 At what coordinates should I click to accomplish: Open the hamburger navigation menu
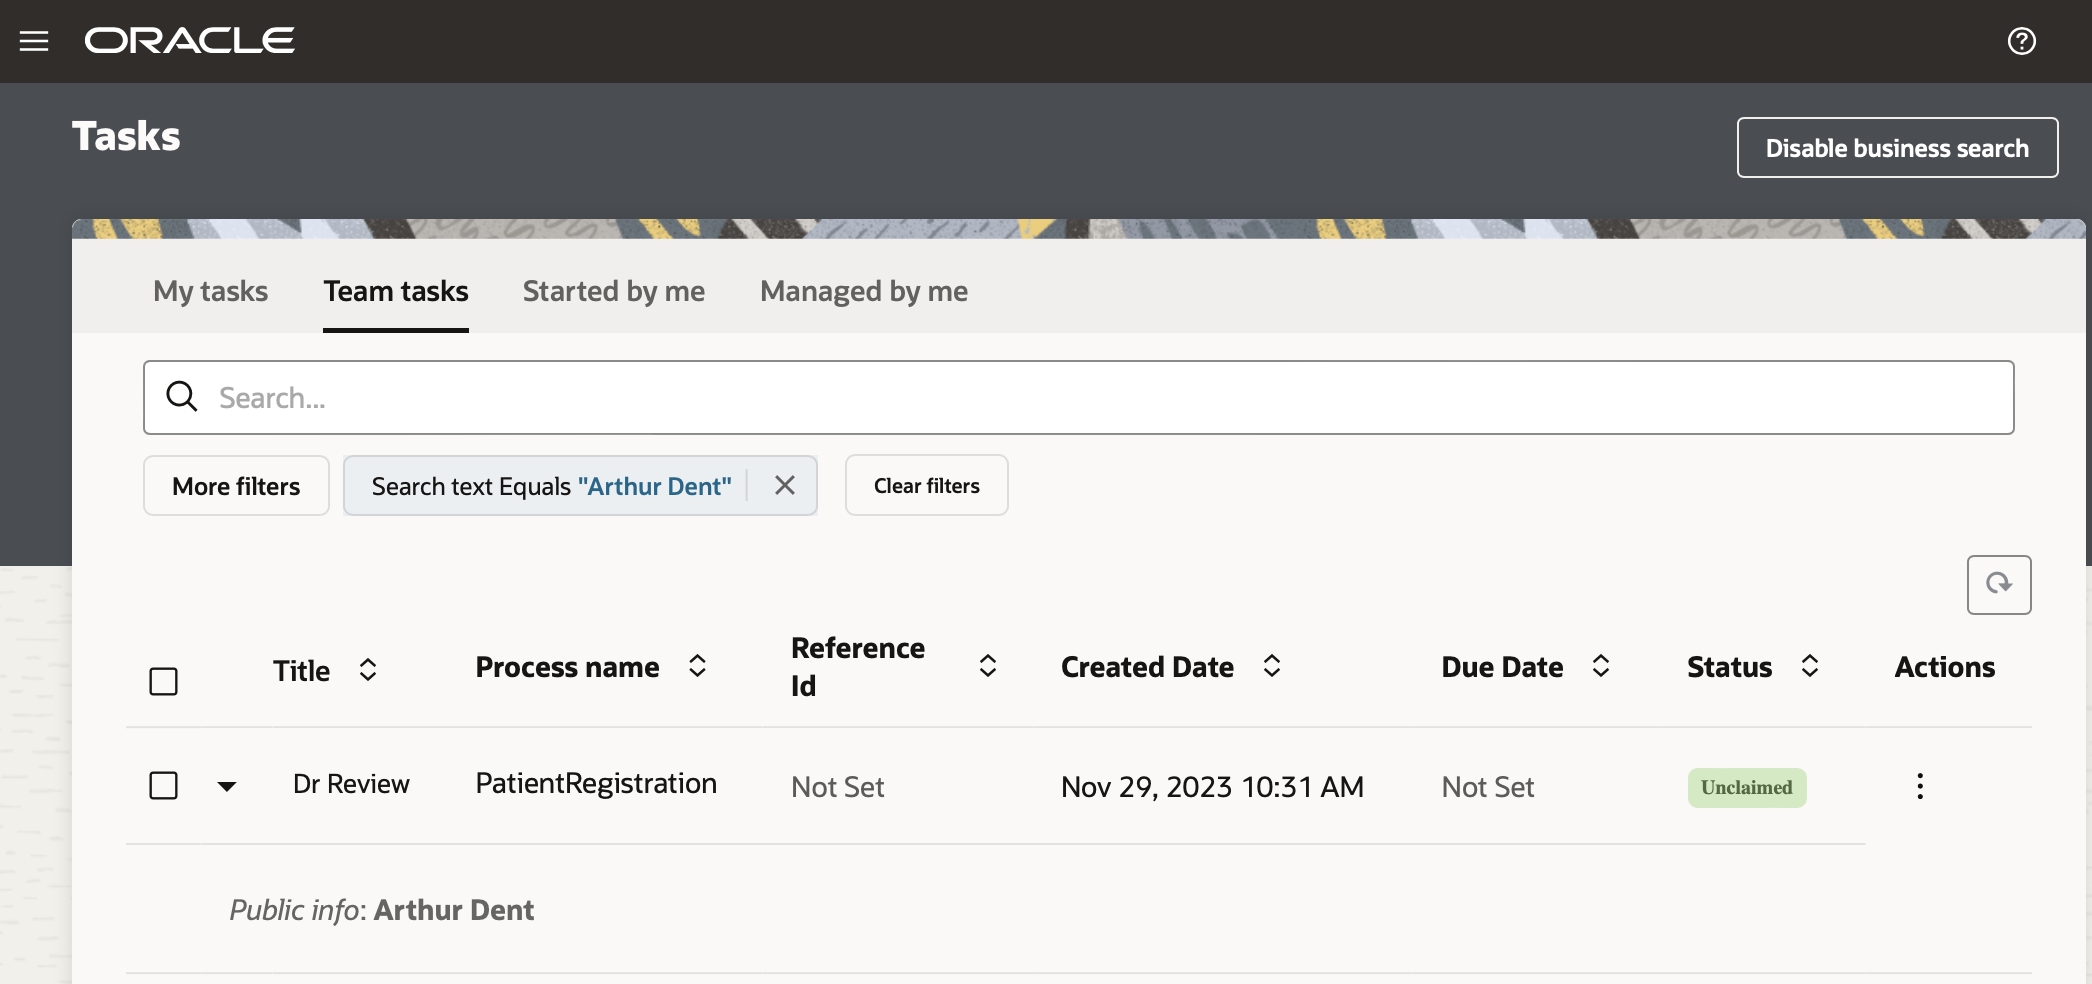[x=34, y=41]
